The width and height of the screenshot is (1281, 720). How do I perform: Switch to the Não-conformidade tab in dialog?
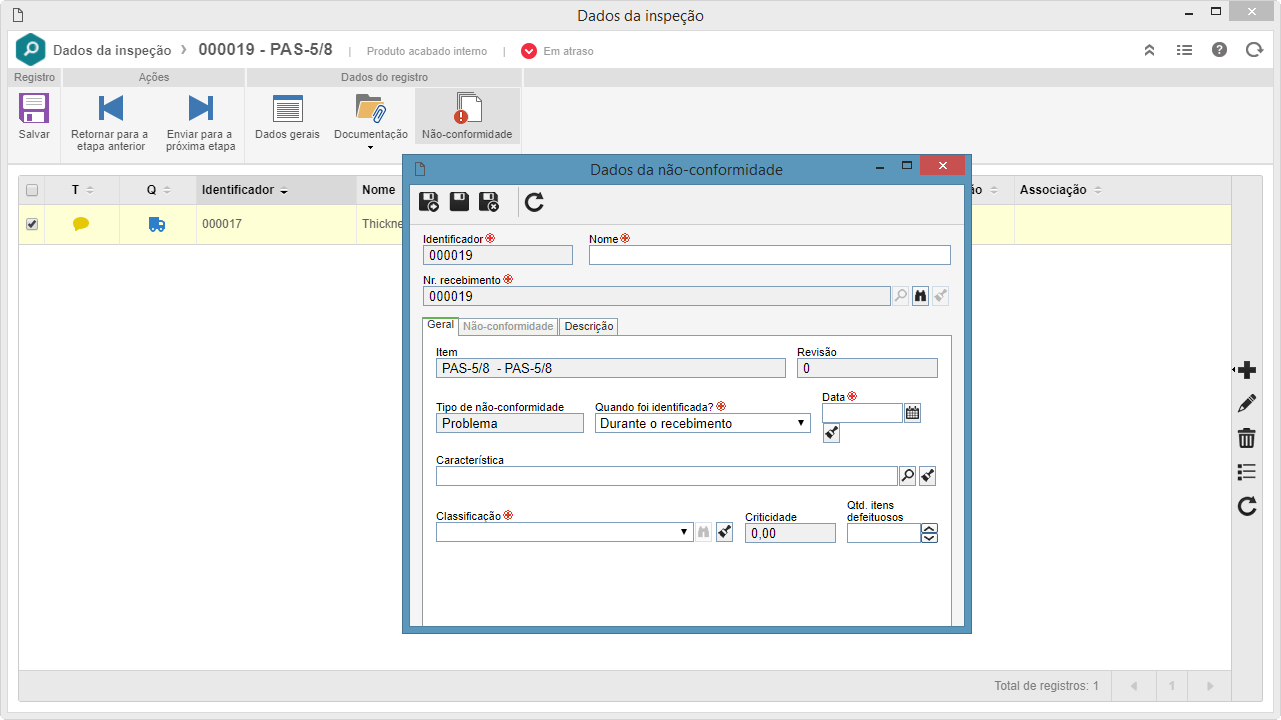click(x=508, y=326)
